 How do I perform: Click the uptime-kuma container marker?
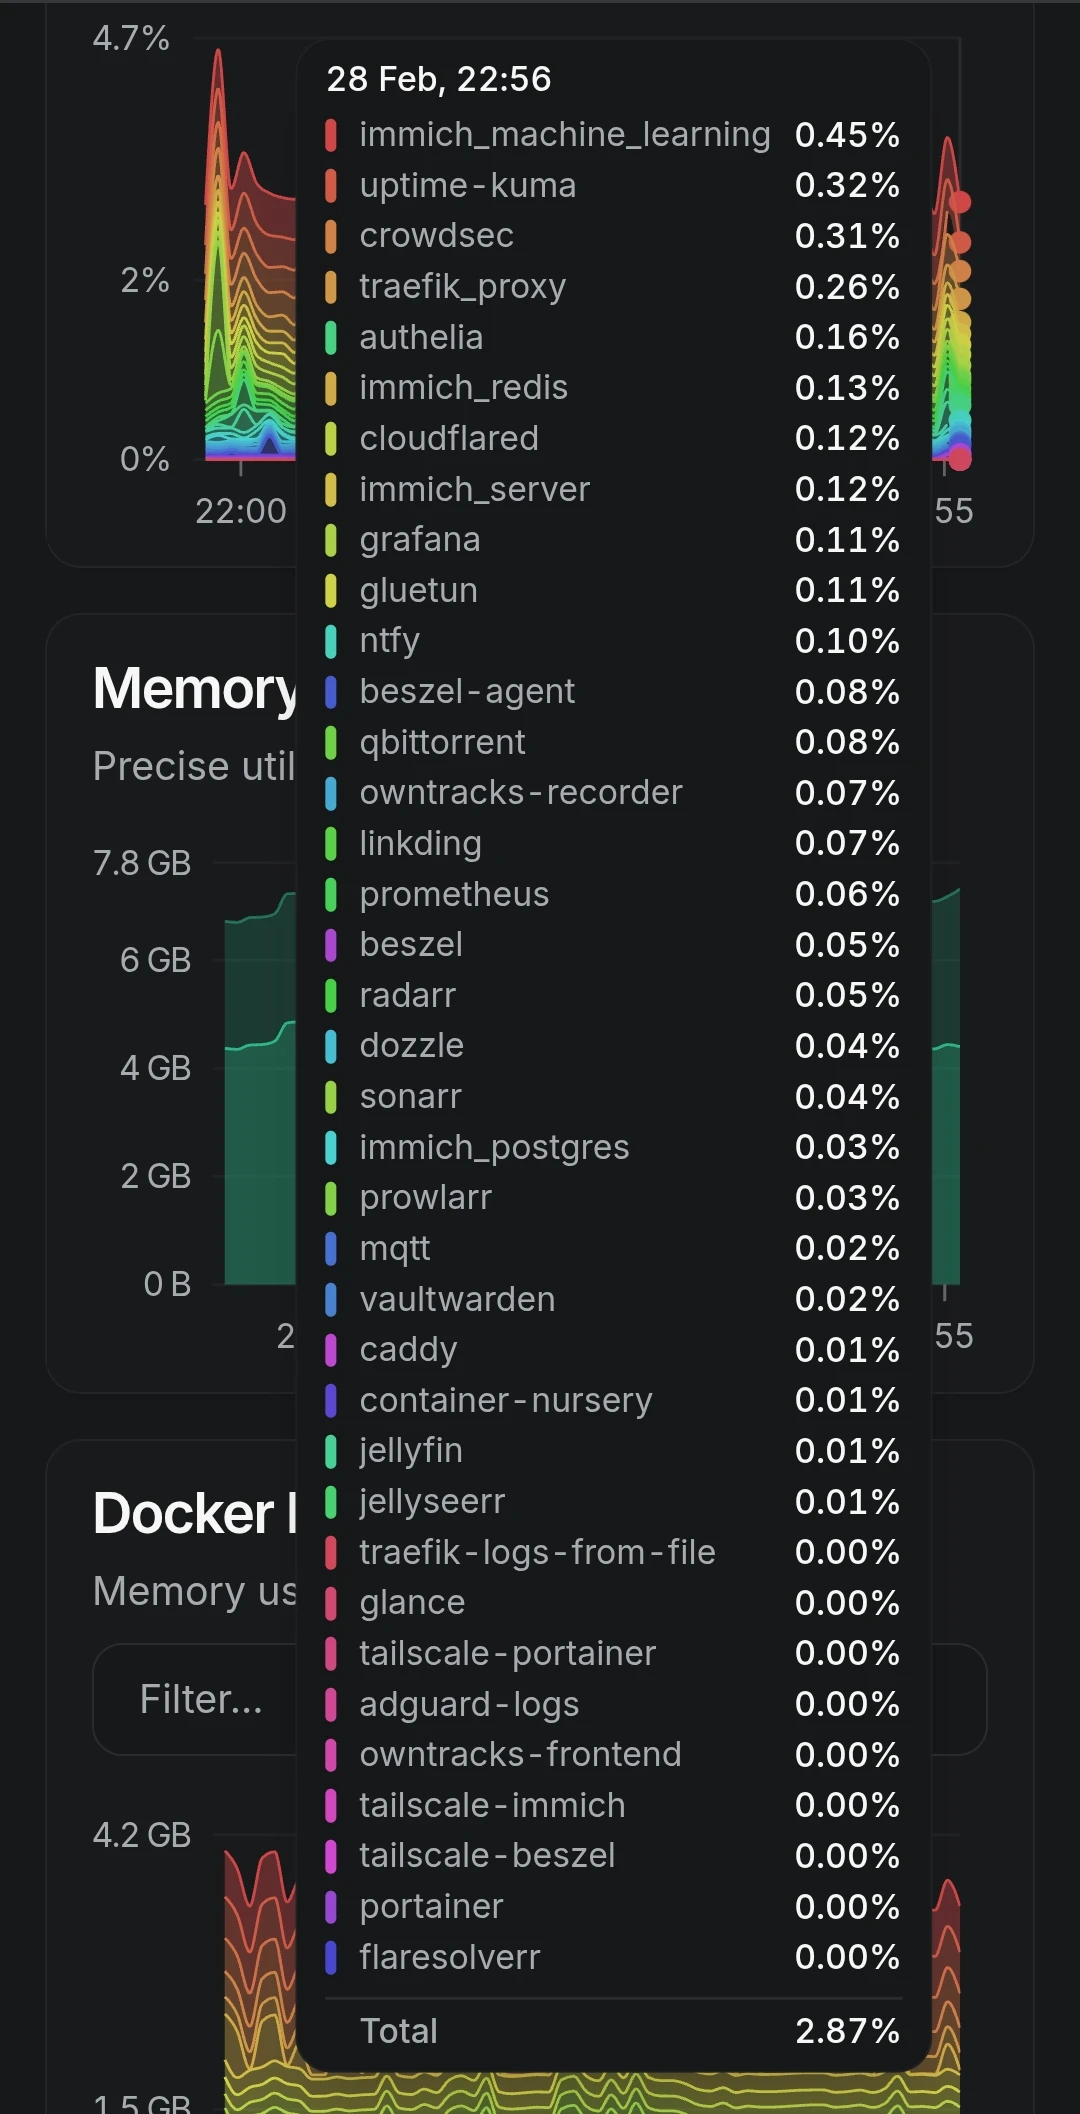tap(333, 185)
